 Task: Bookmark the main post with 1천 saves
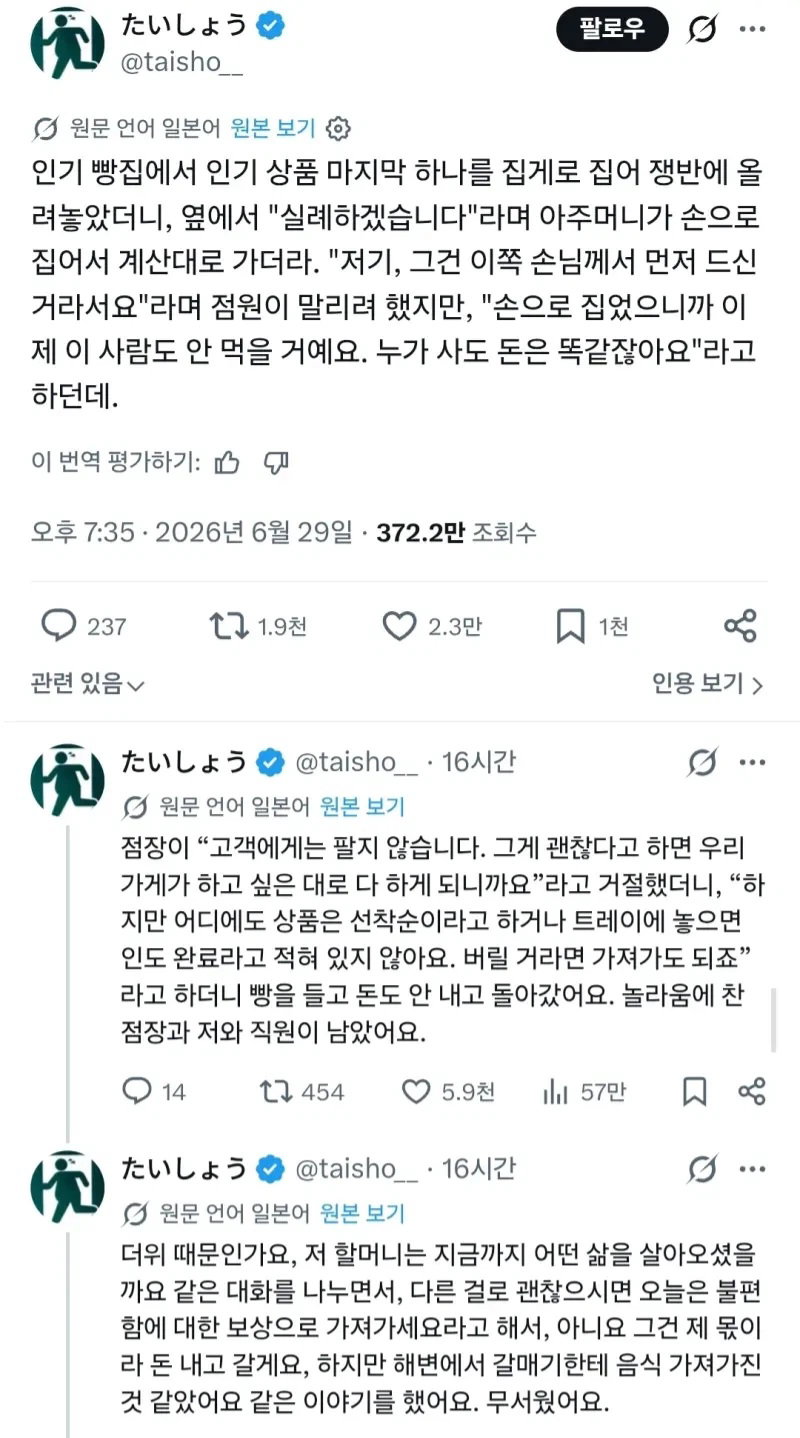tap(570, 627)
